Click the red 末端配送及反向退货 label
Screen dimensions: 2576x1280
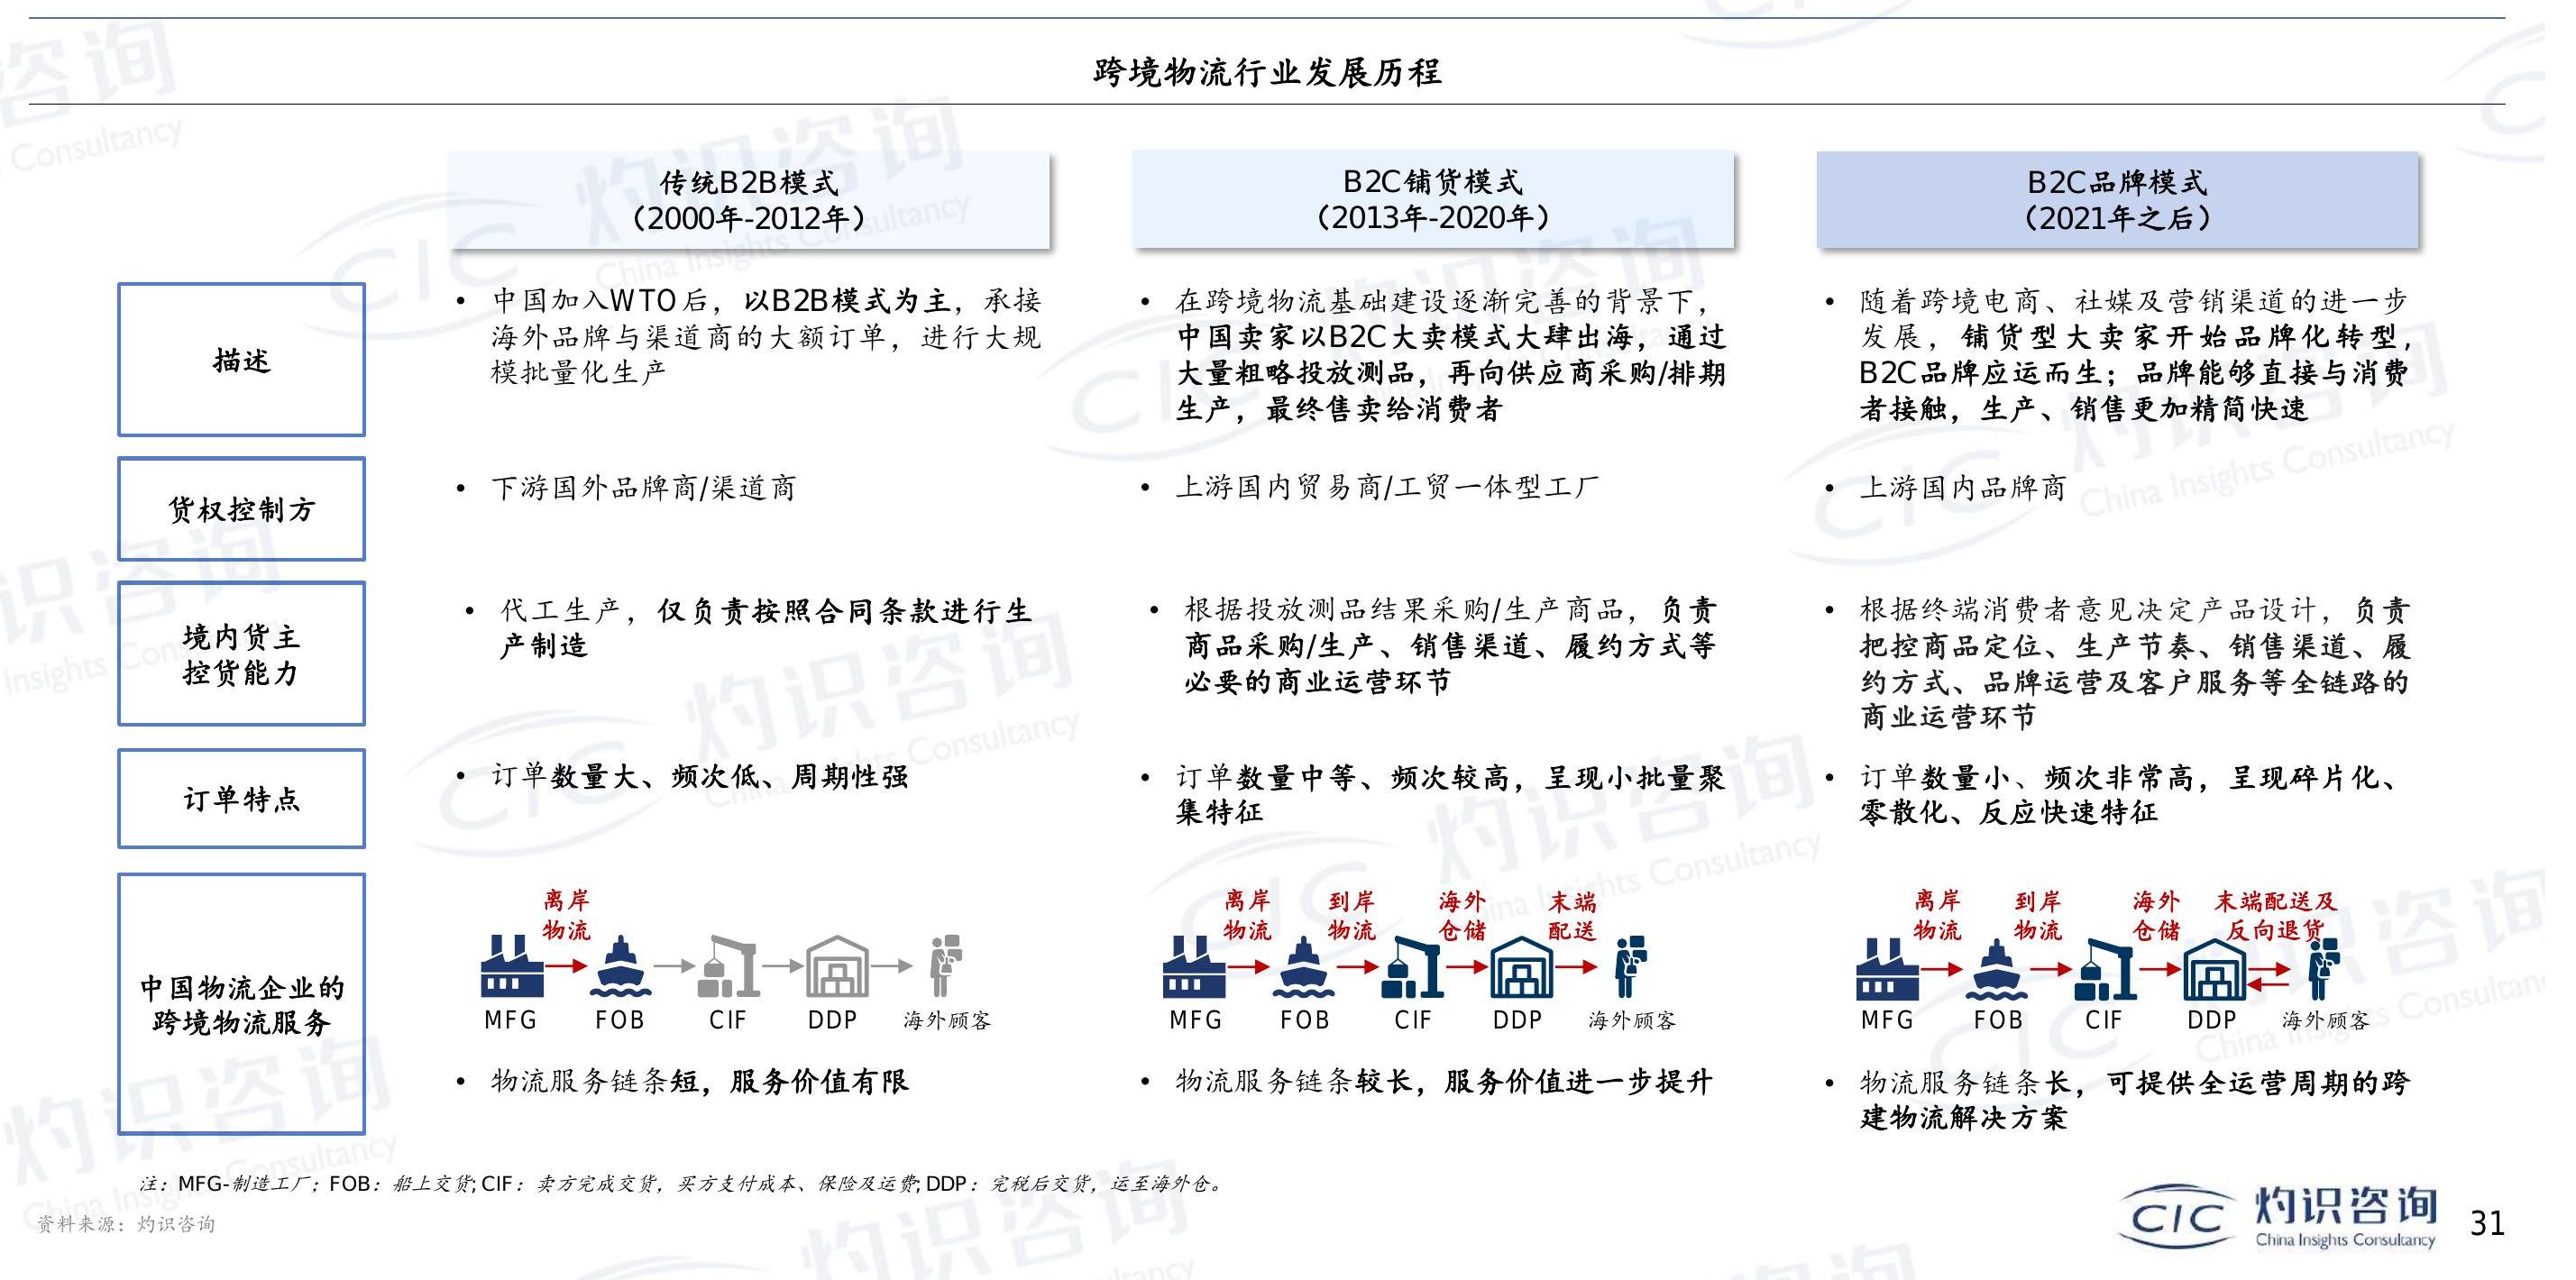pos(2275,915)
